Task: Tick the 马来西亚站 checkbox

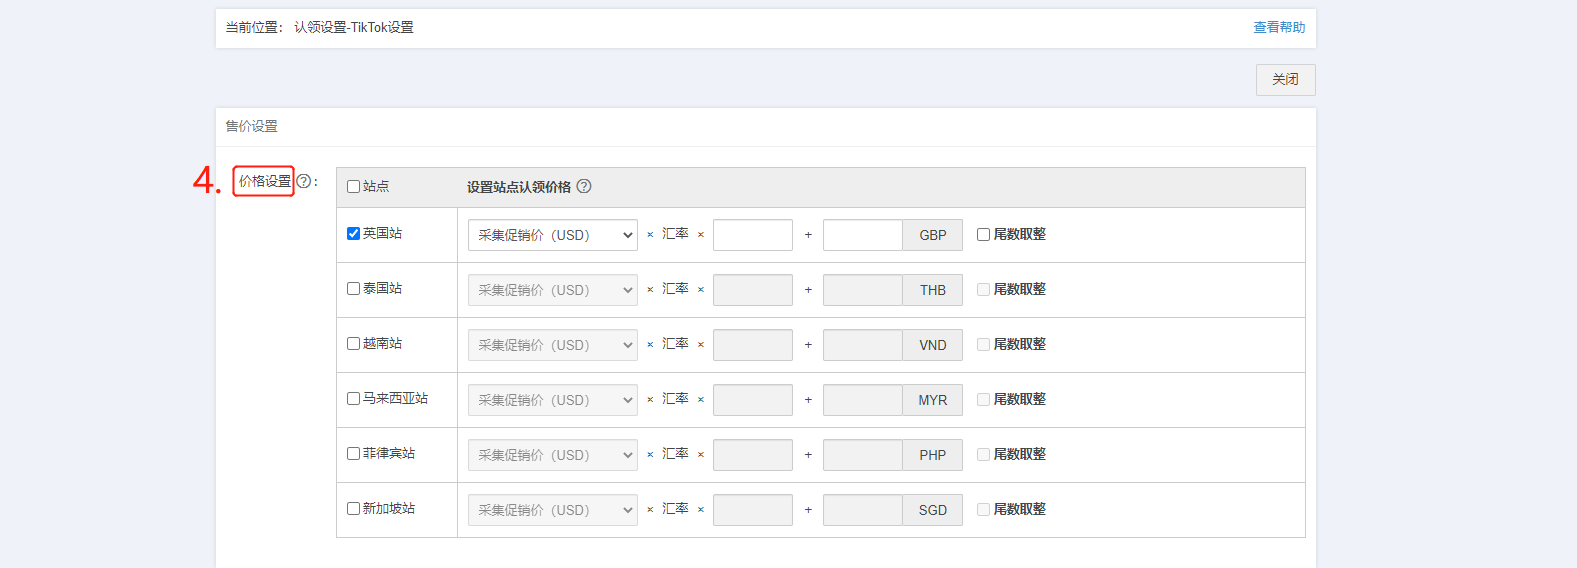Action: (x=353, y=399)
